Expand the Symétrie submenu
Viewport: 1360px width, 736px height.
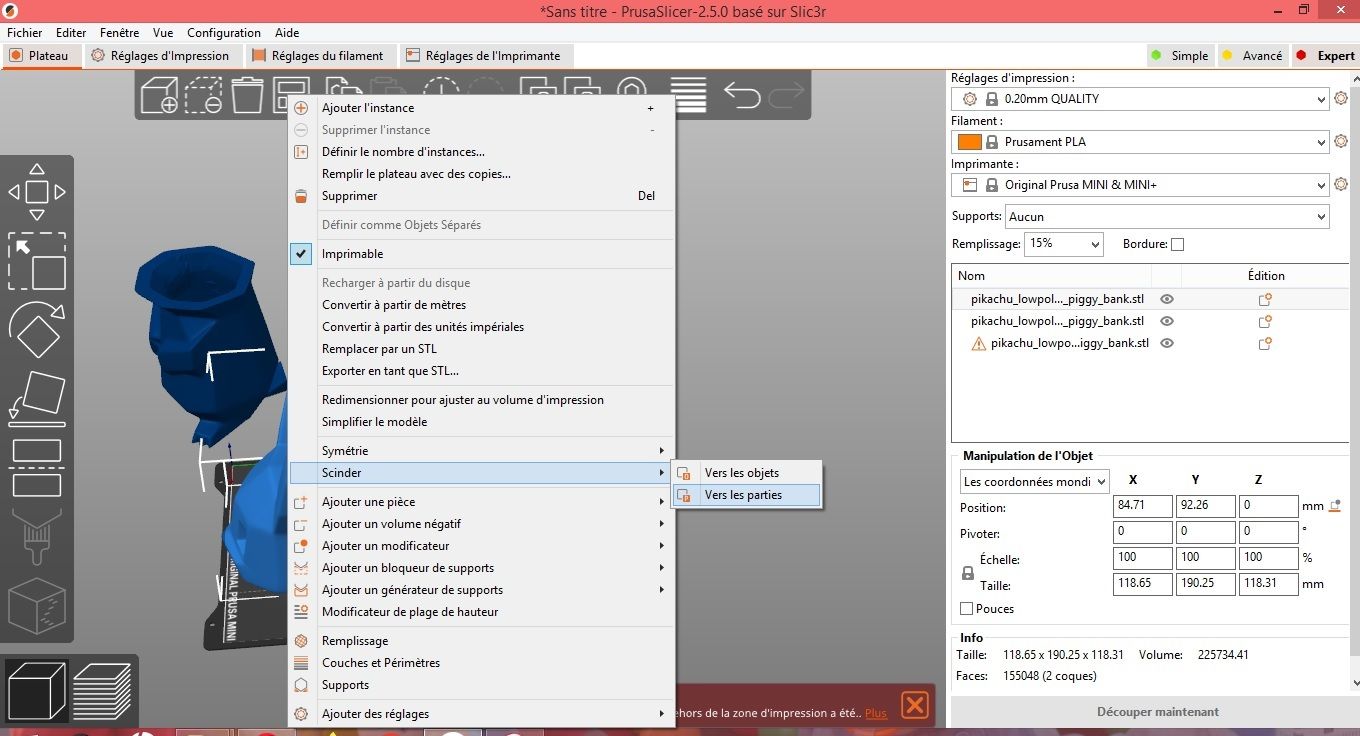(x=482, y=451)
